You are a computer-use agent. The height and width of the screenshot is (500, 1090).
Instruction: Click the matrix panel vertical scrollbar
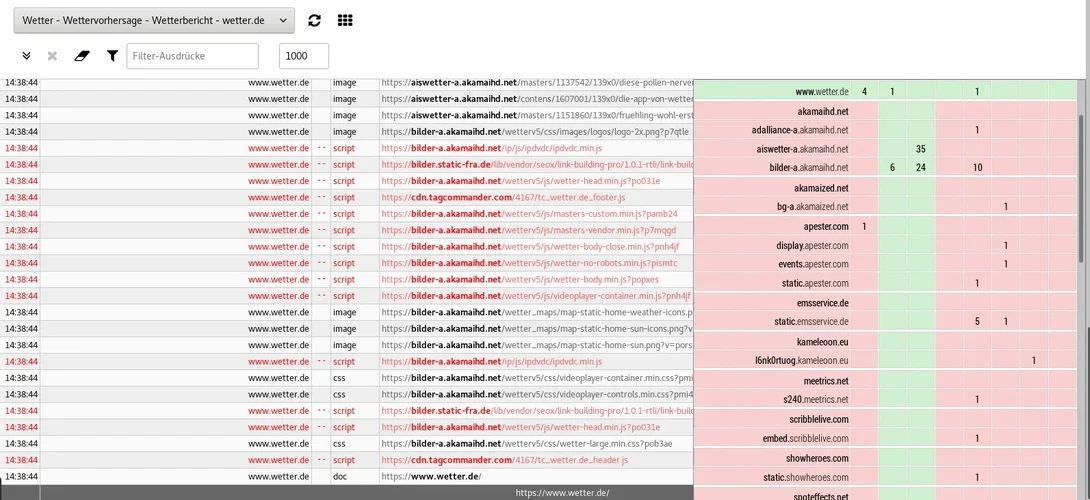(1081, 188)
